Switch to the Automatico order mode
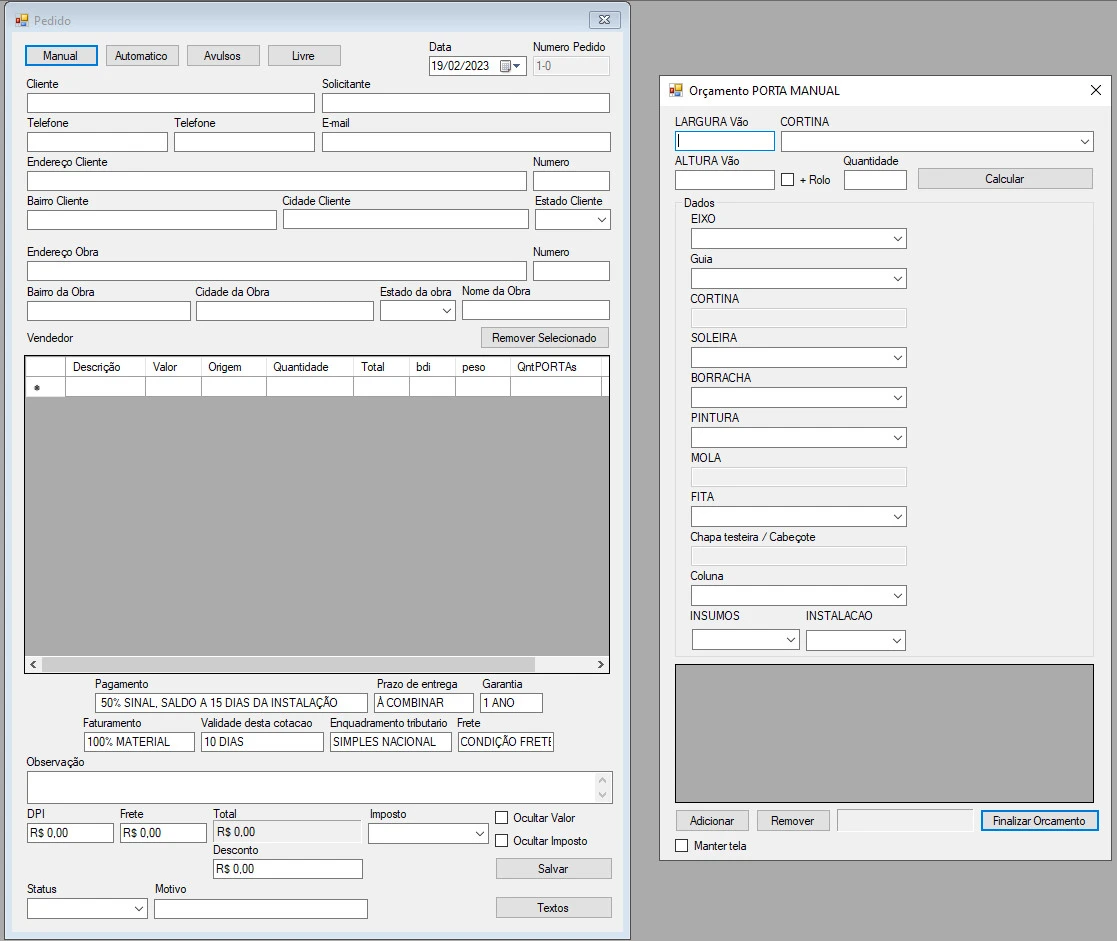 (x=141, y=56)
